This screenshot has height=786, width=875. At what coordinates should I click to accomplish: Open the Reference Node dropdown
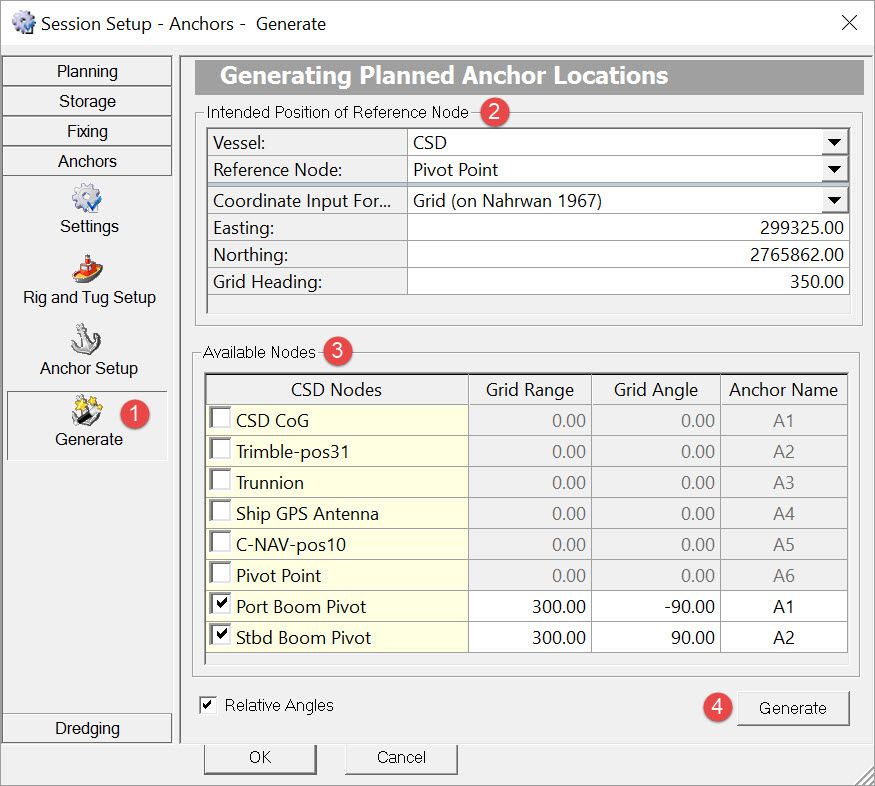tap(834, 170)
